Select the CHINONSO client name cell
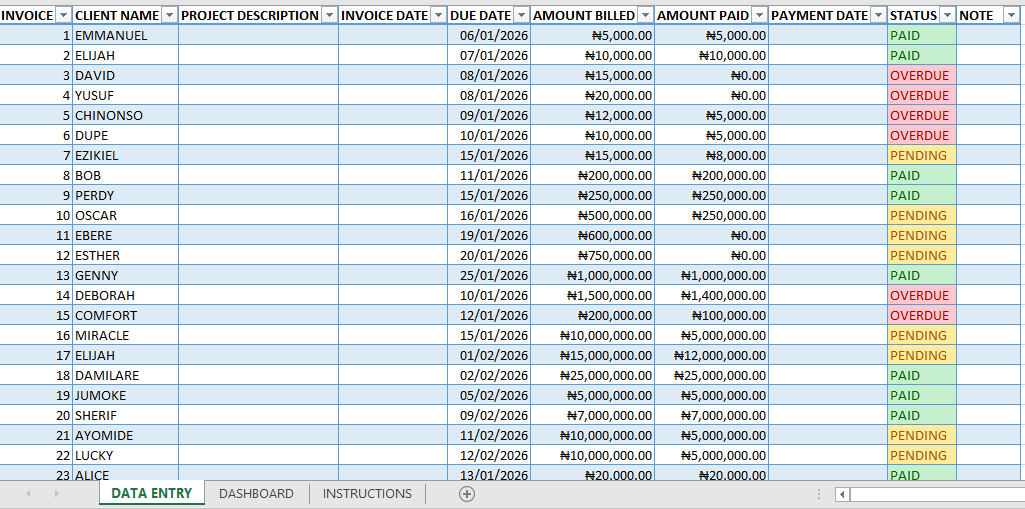 125,115
